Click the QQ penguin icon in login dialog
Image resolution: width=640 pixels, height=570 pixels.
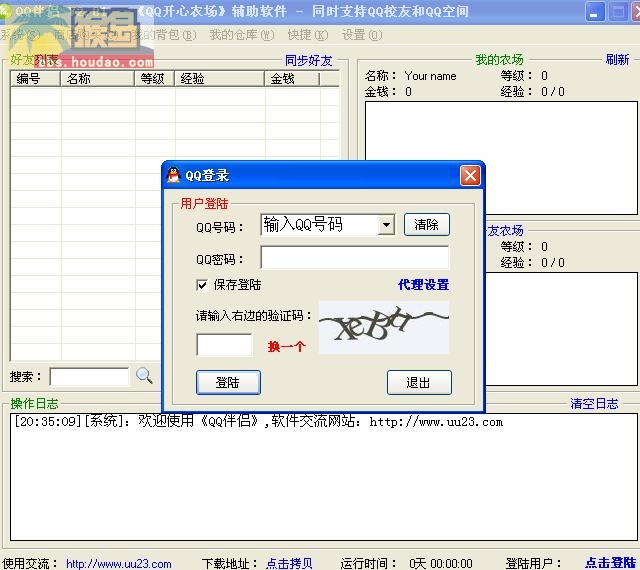coord(173,175)
